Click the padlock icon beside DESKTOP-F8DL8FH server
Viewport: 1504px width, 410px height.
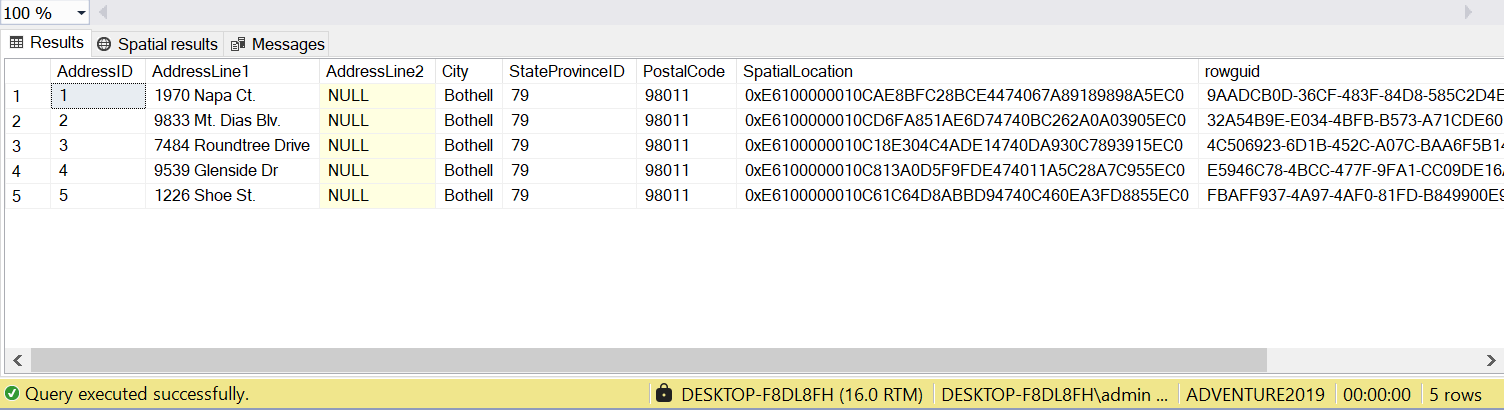click(663, 394)
